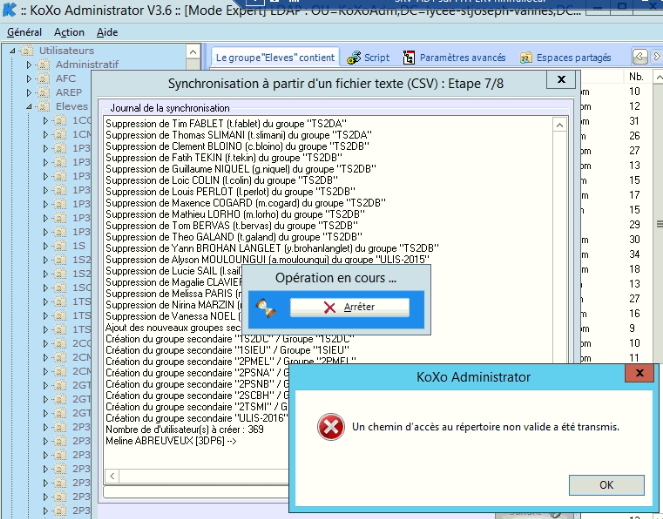This screenshot has width=663, height=519.
Task: Close the CSV synchronisation wizard window
Action: (x=561, y=79)
